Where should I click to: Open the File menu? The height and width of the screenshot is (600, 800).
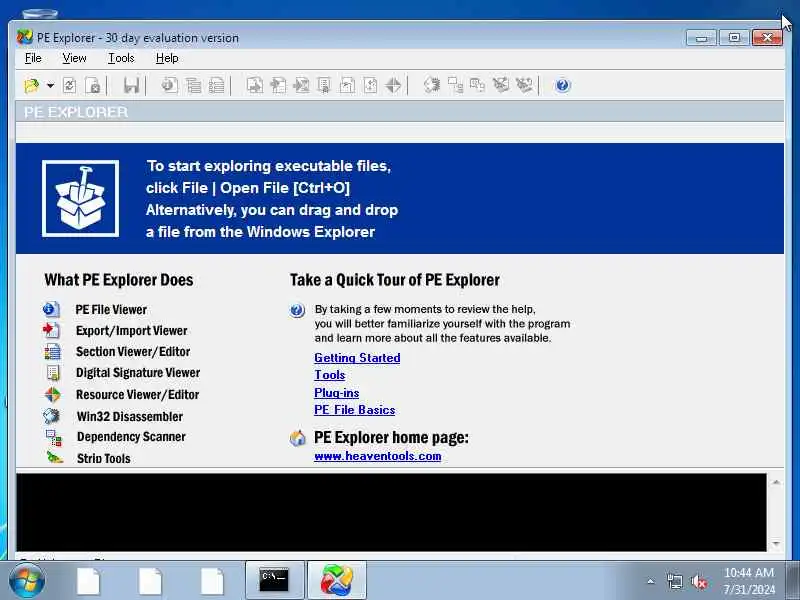click(33, 58)
